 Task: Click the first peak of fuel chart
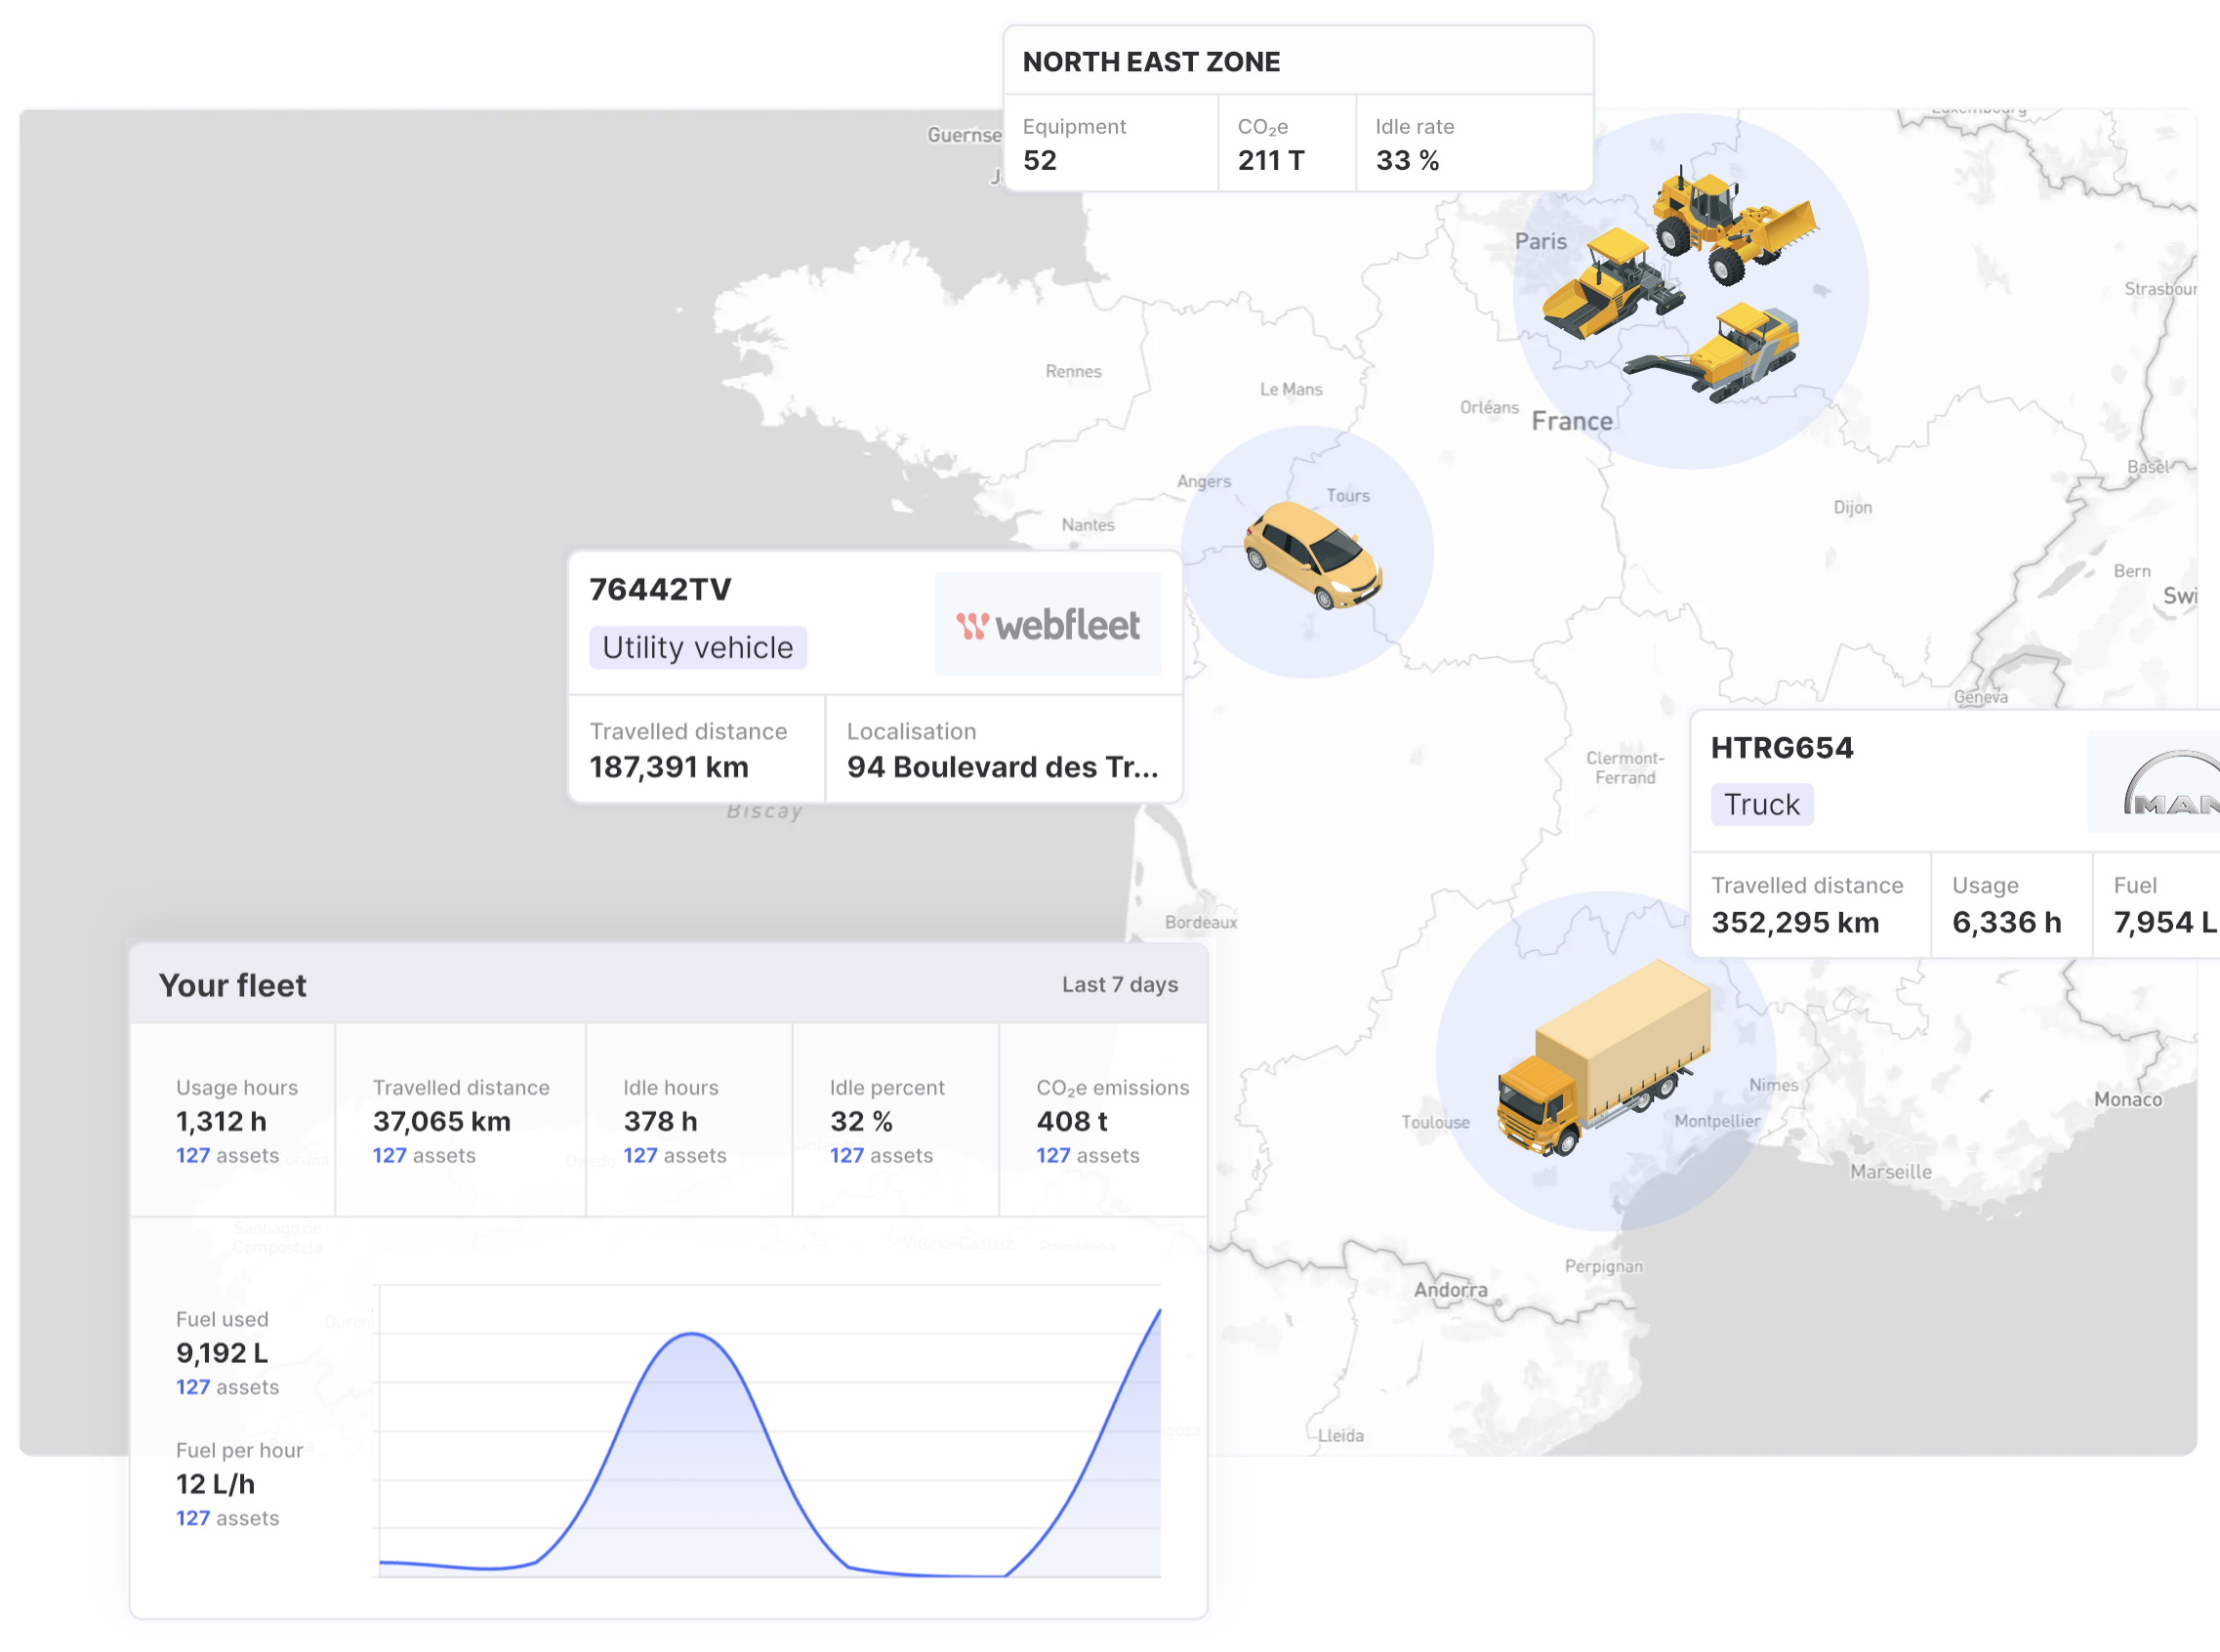click(x=692, y=1335)
